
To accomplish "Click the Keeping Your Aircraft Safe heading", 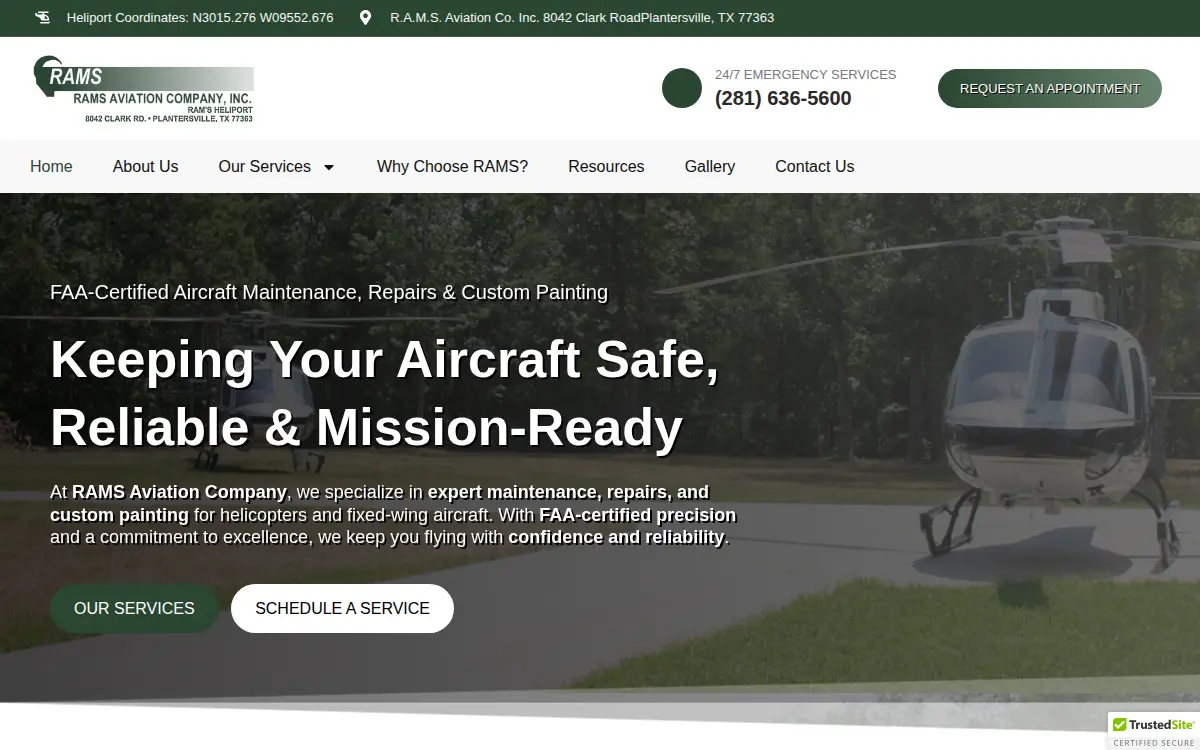I will 385,392.
